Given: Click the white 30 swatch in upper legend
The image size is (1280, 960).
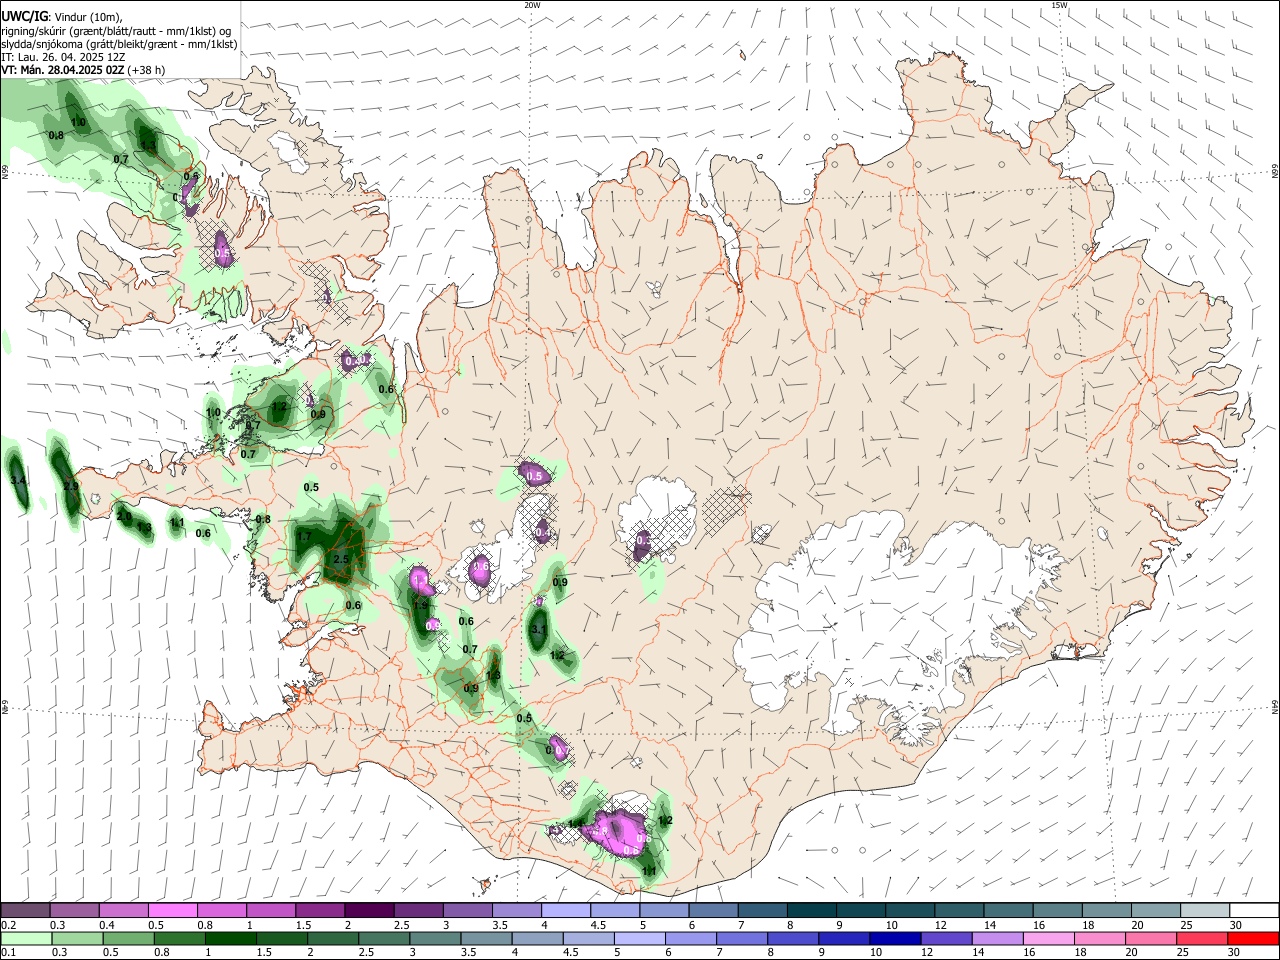Looking at the screenshot, I should 1255,910.
